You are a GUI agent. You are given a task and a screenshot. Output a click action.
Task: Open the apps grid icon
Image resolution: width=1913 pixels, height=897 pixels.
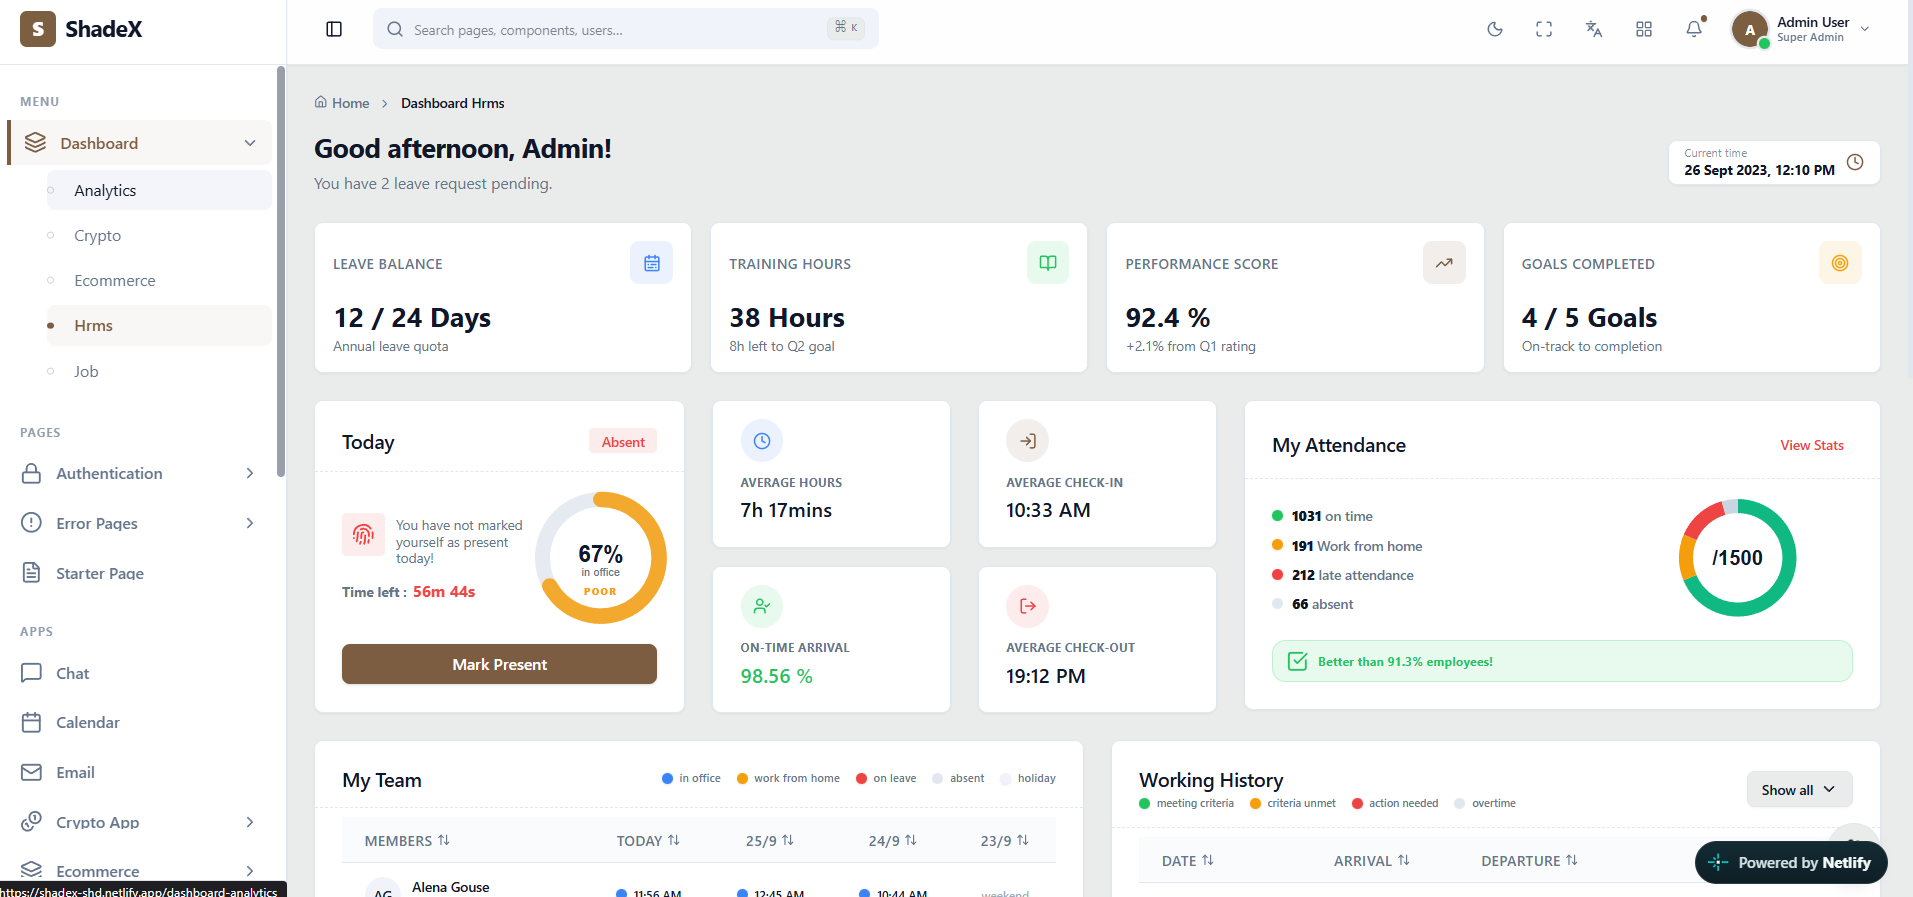1644,29
